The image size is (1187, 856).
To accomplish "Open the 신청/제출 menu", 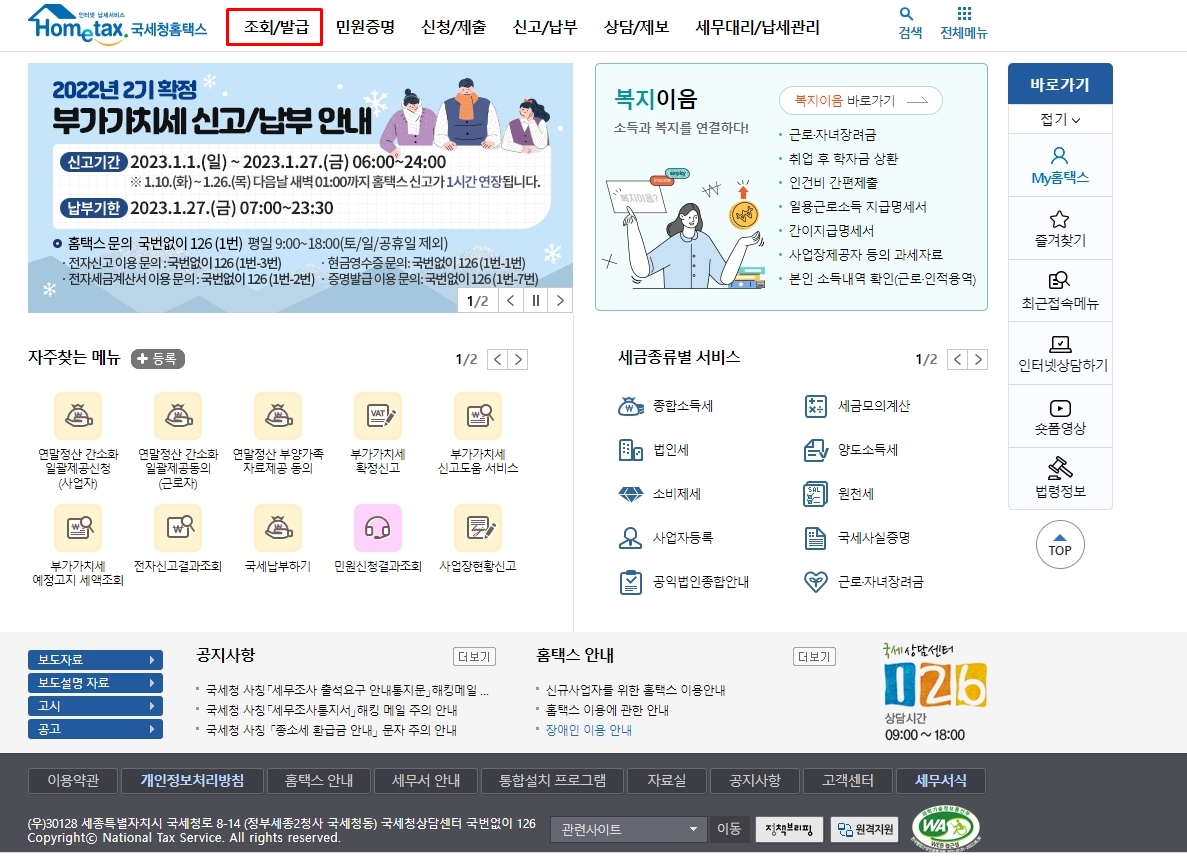I will 453,27.
